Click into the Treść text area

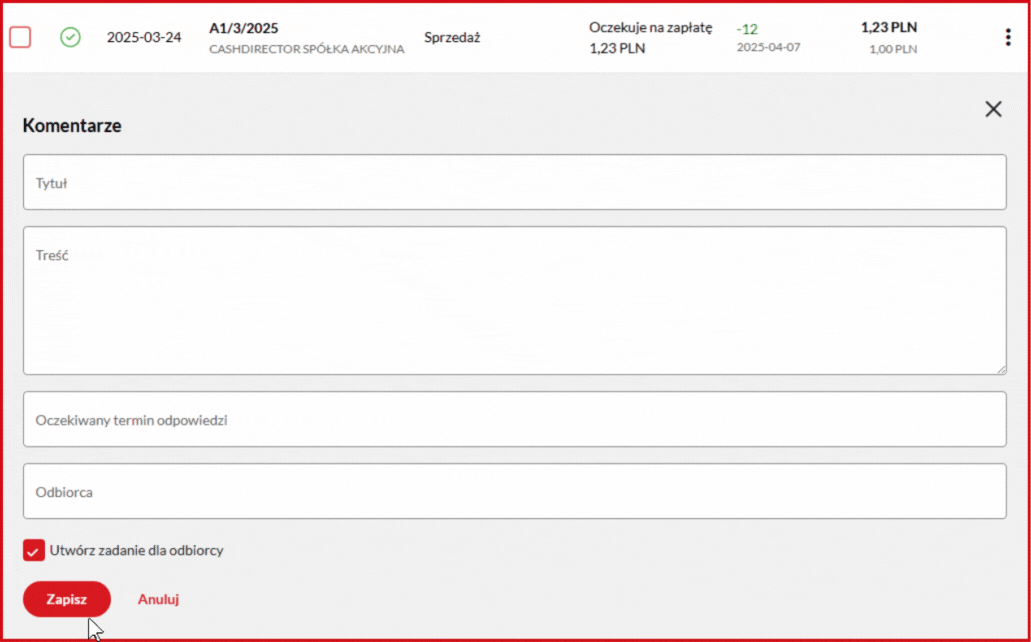pos(515,301)
